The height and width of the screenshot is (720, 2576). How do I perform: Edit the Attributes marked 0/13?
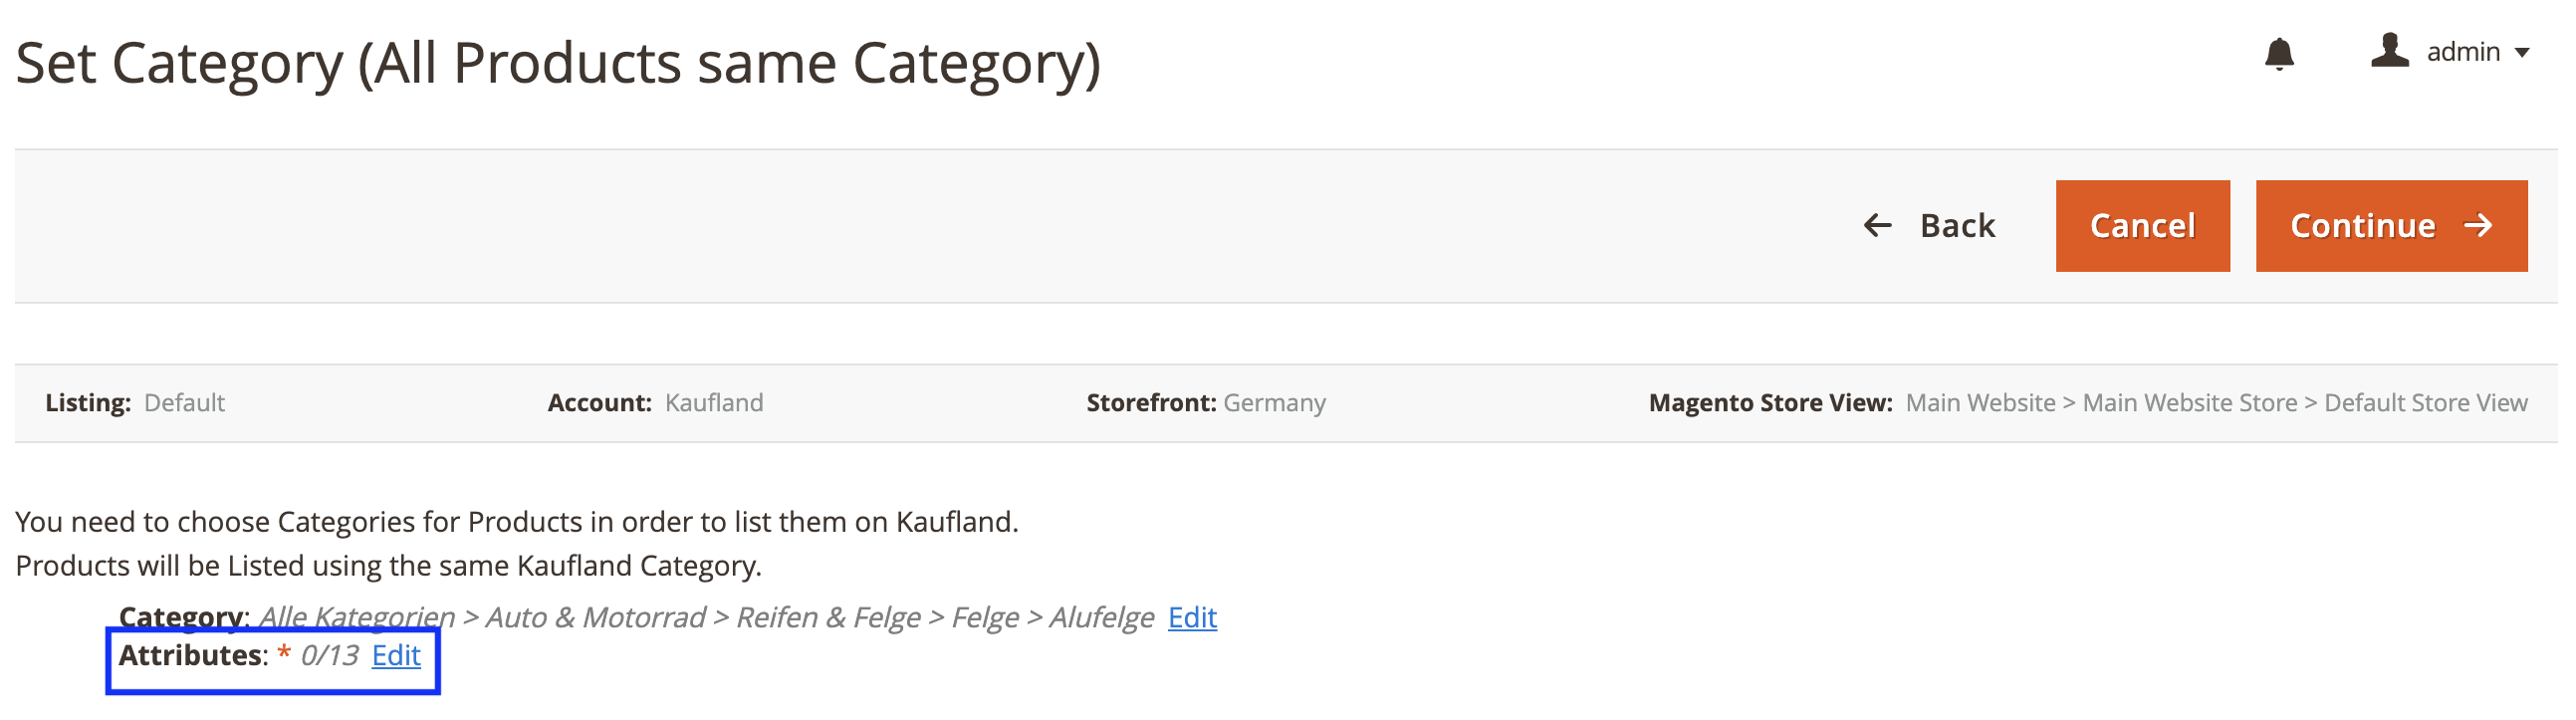397,656
